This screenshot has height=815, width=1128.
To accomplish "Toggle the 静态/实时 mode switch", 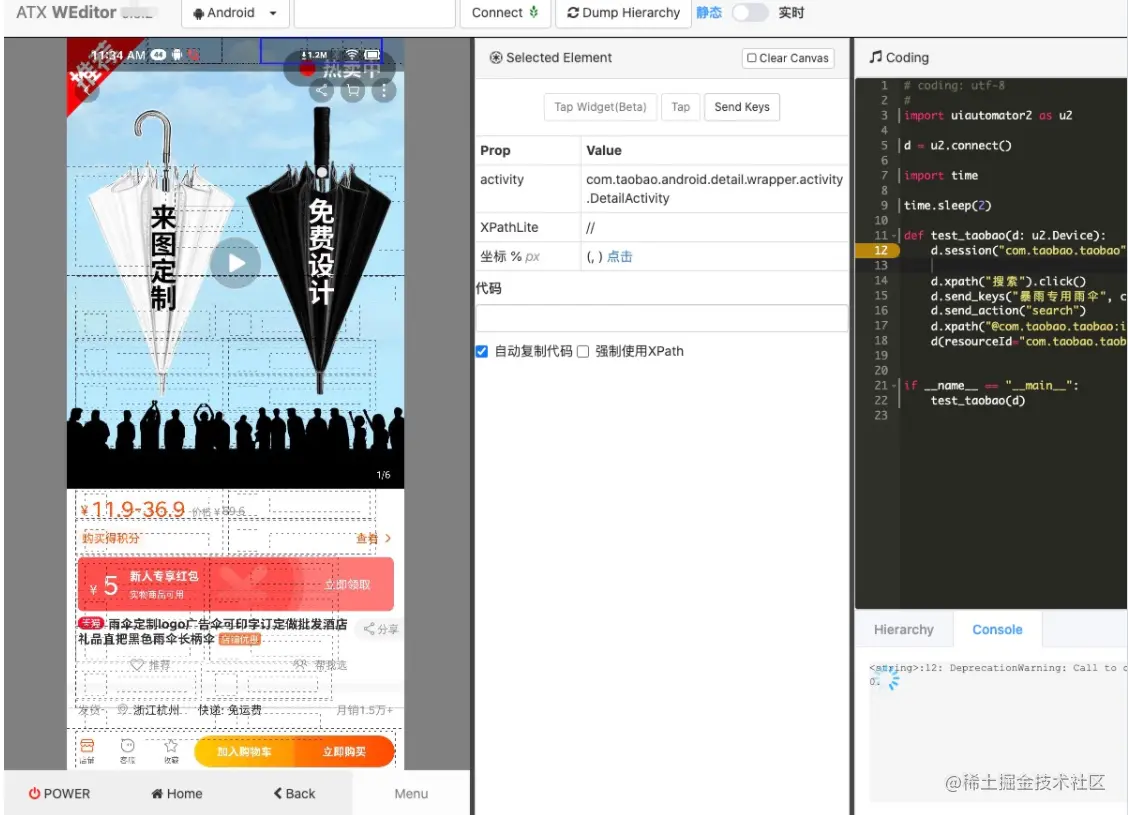I will pyautogui.click(x=749, y=12).
